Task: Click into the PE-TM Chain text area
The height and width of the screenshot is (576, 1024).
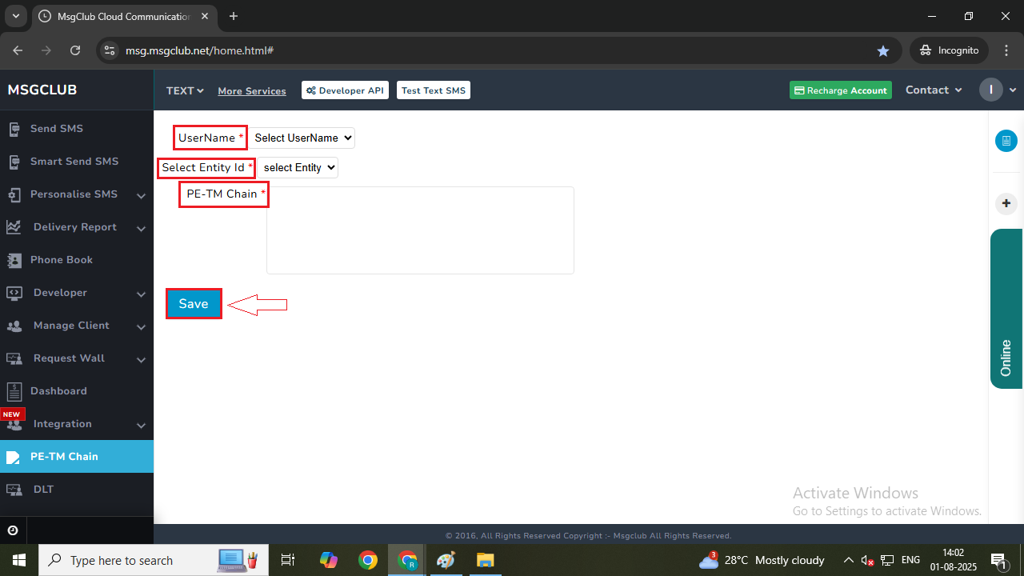Action: pos(420,230)
